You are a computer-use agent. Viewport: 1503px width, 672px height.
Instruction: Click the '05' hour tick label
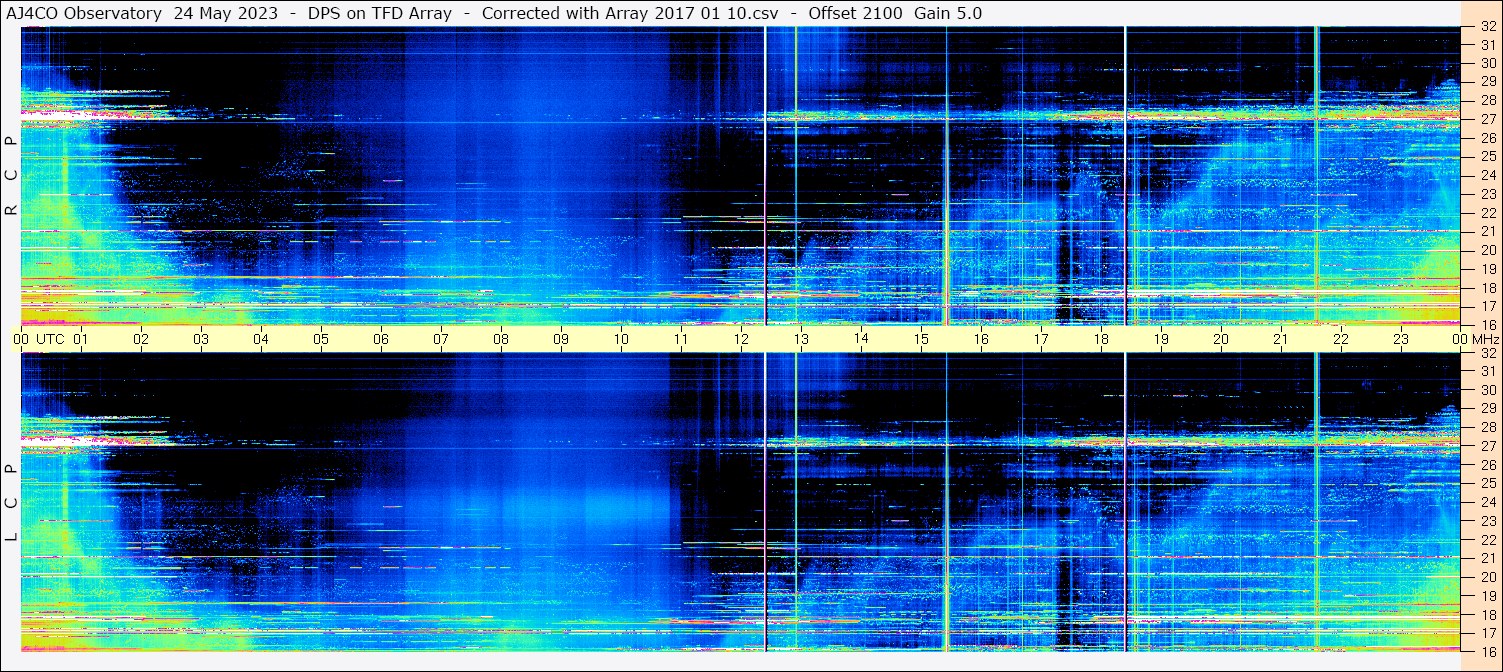[321, 339]
